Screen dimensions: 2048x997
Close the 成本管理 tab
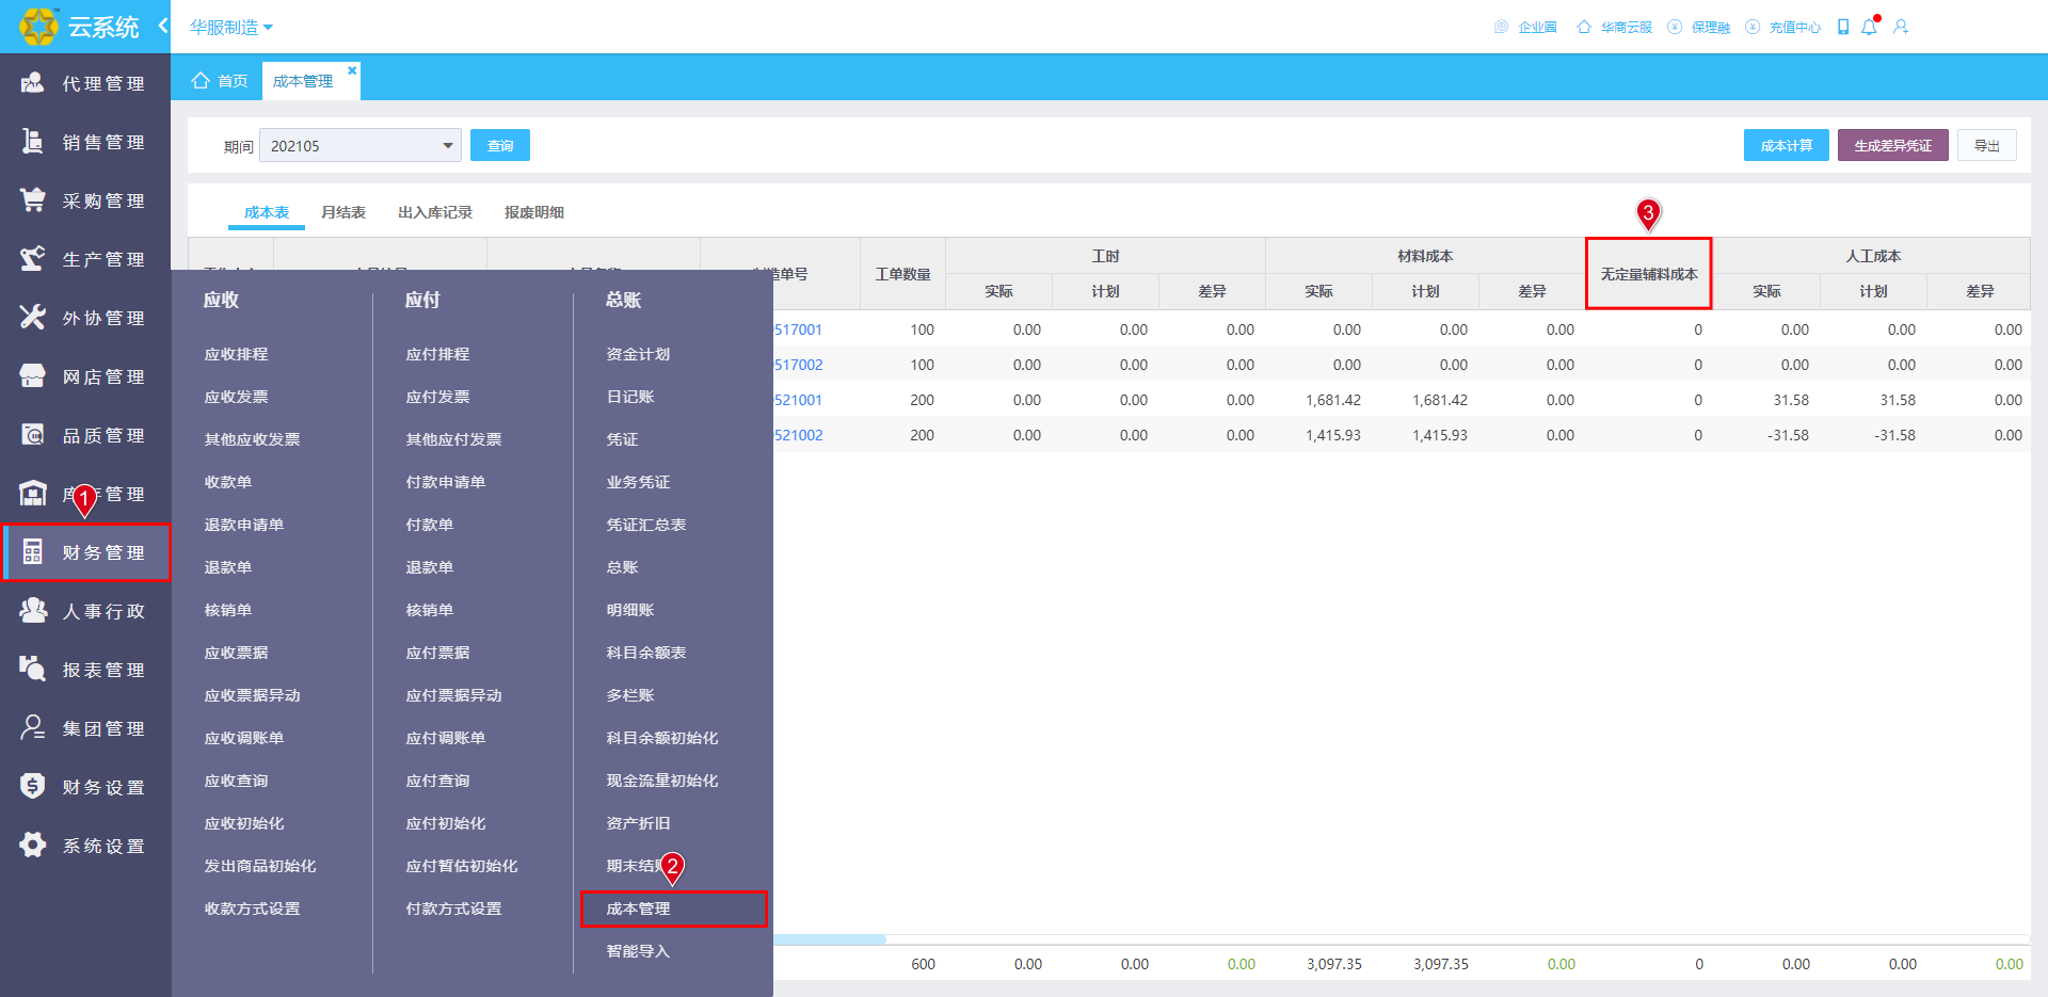pos(352,70)
